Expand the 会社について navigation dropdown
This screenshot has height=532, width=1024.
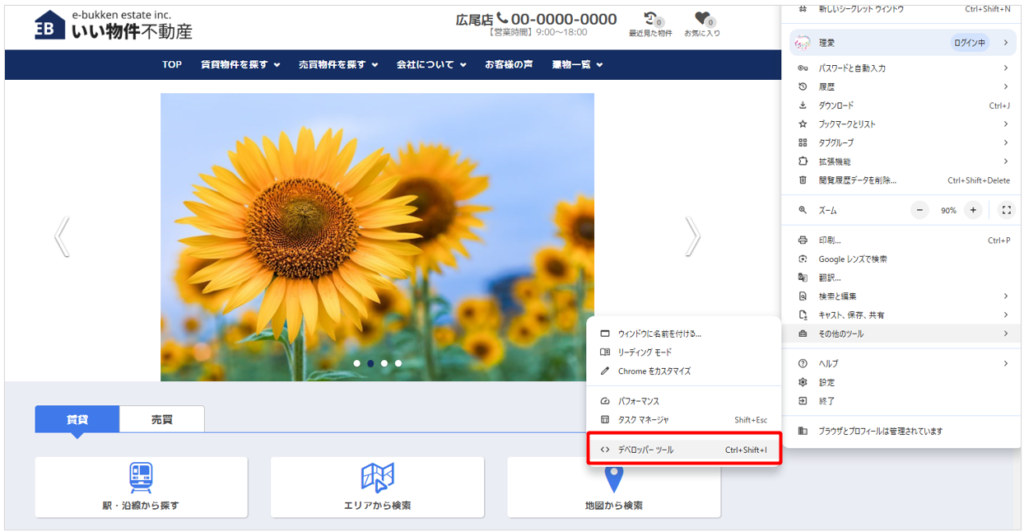430,65
